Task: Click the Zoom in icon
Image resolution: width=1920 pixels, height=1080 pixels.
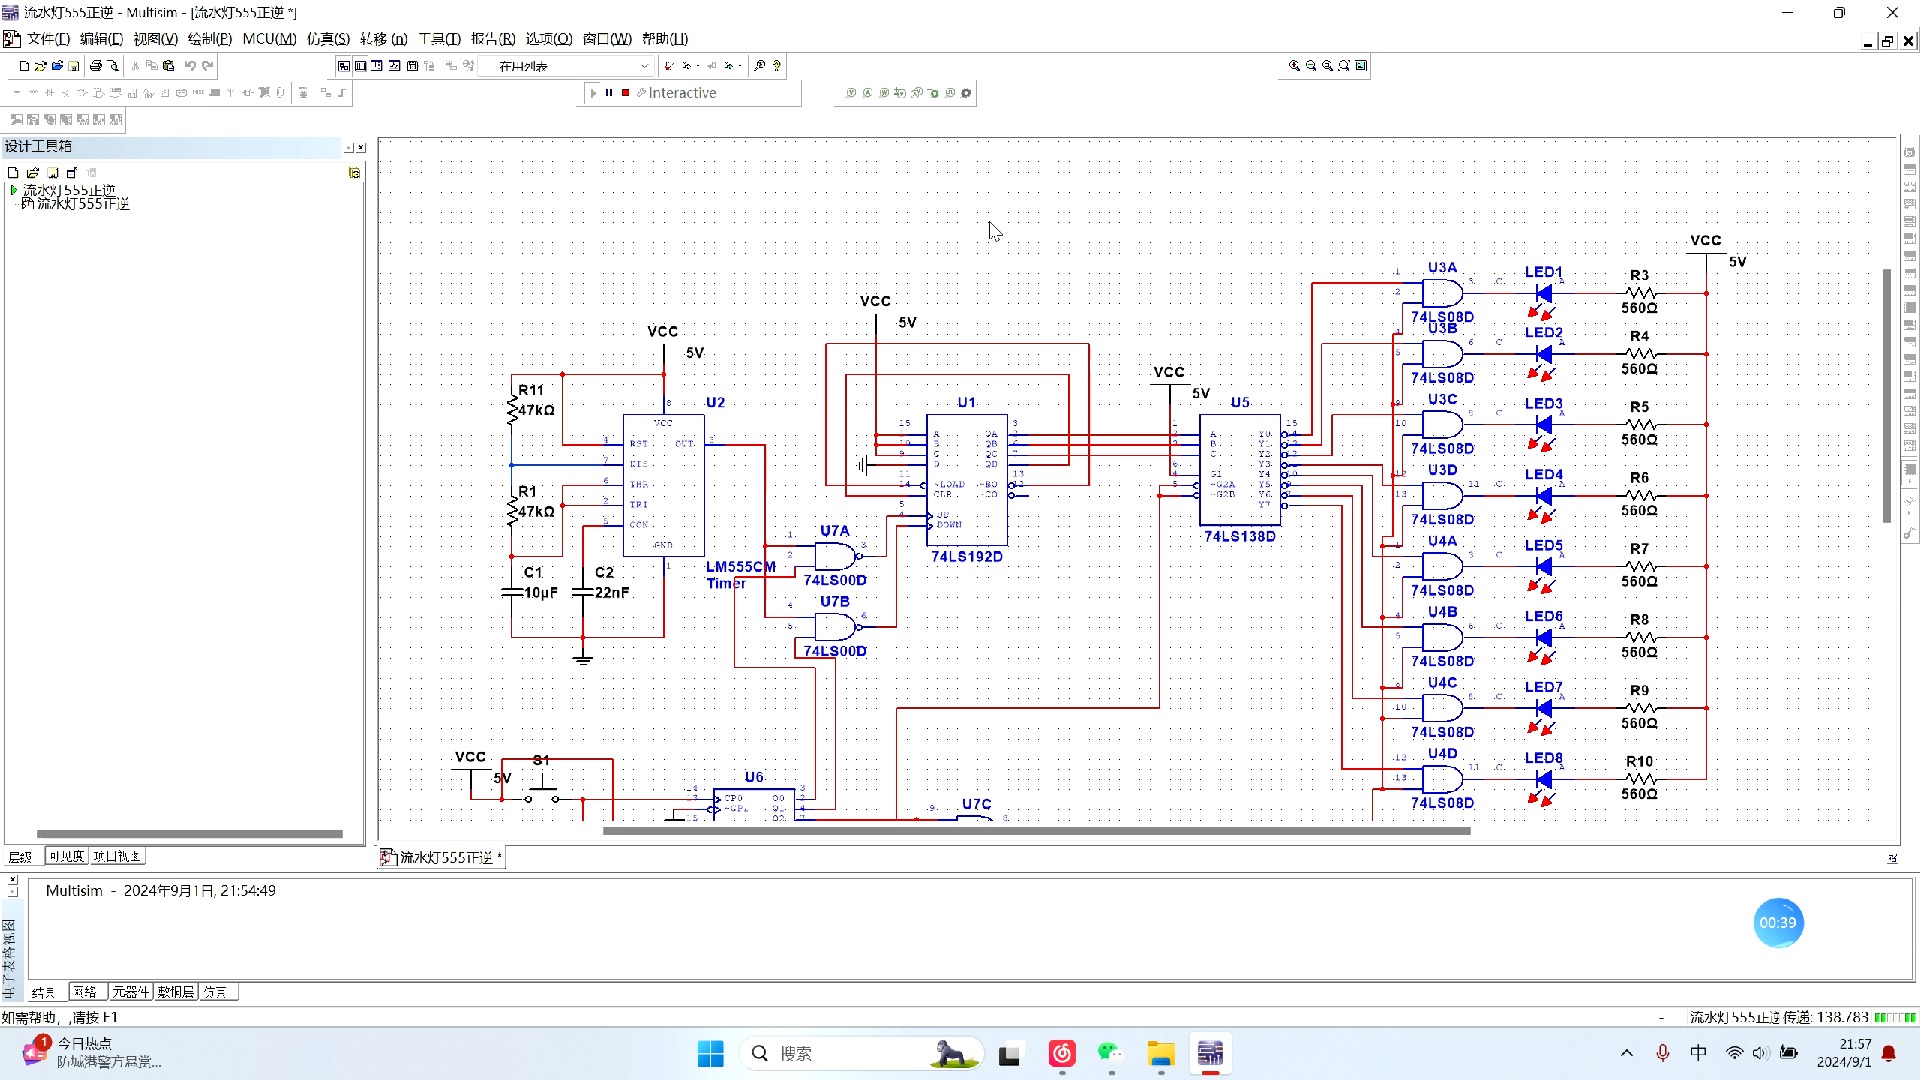Action: [x=1295, y=66]
